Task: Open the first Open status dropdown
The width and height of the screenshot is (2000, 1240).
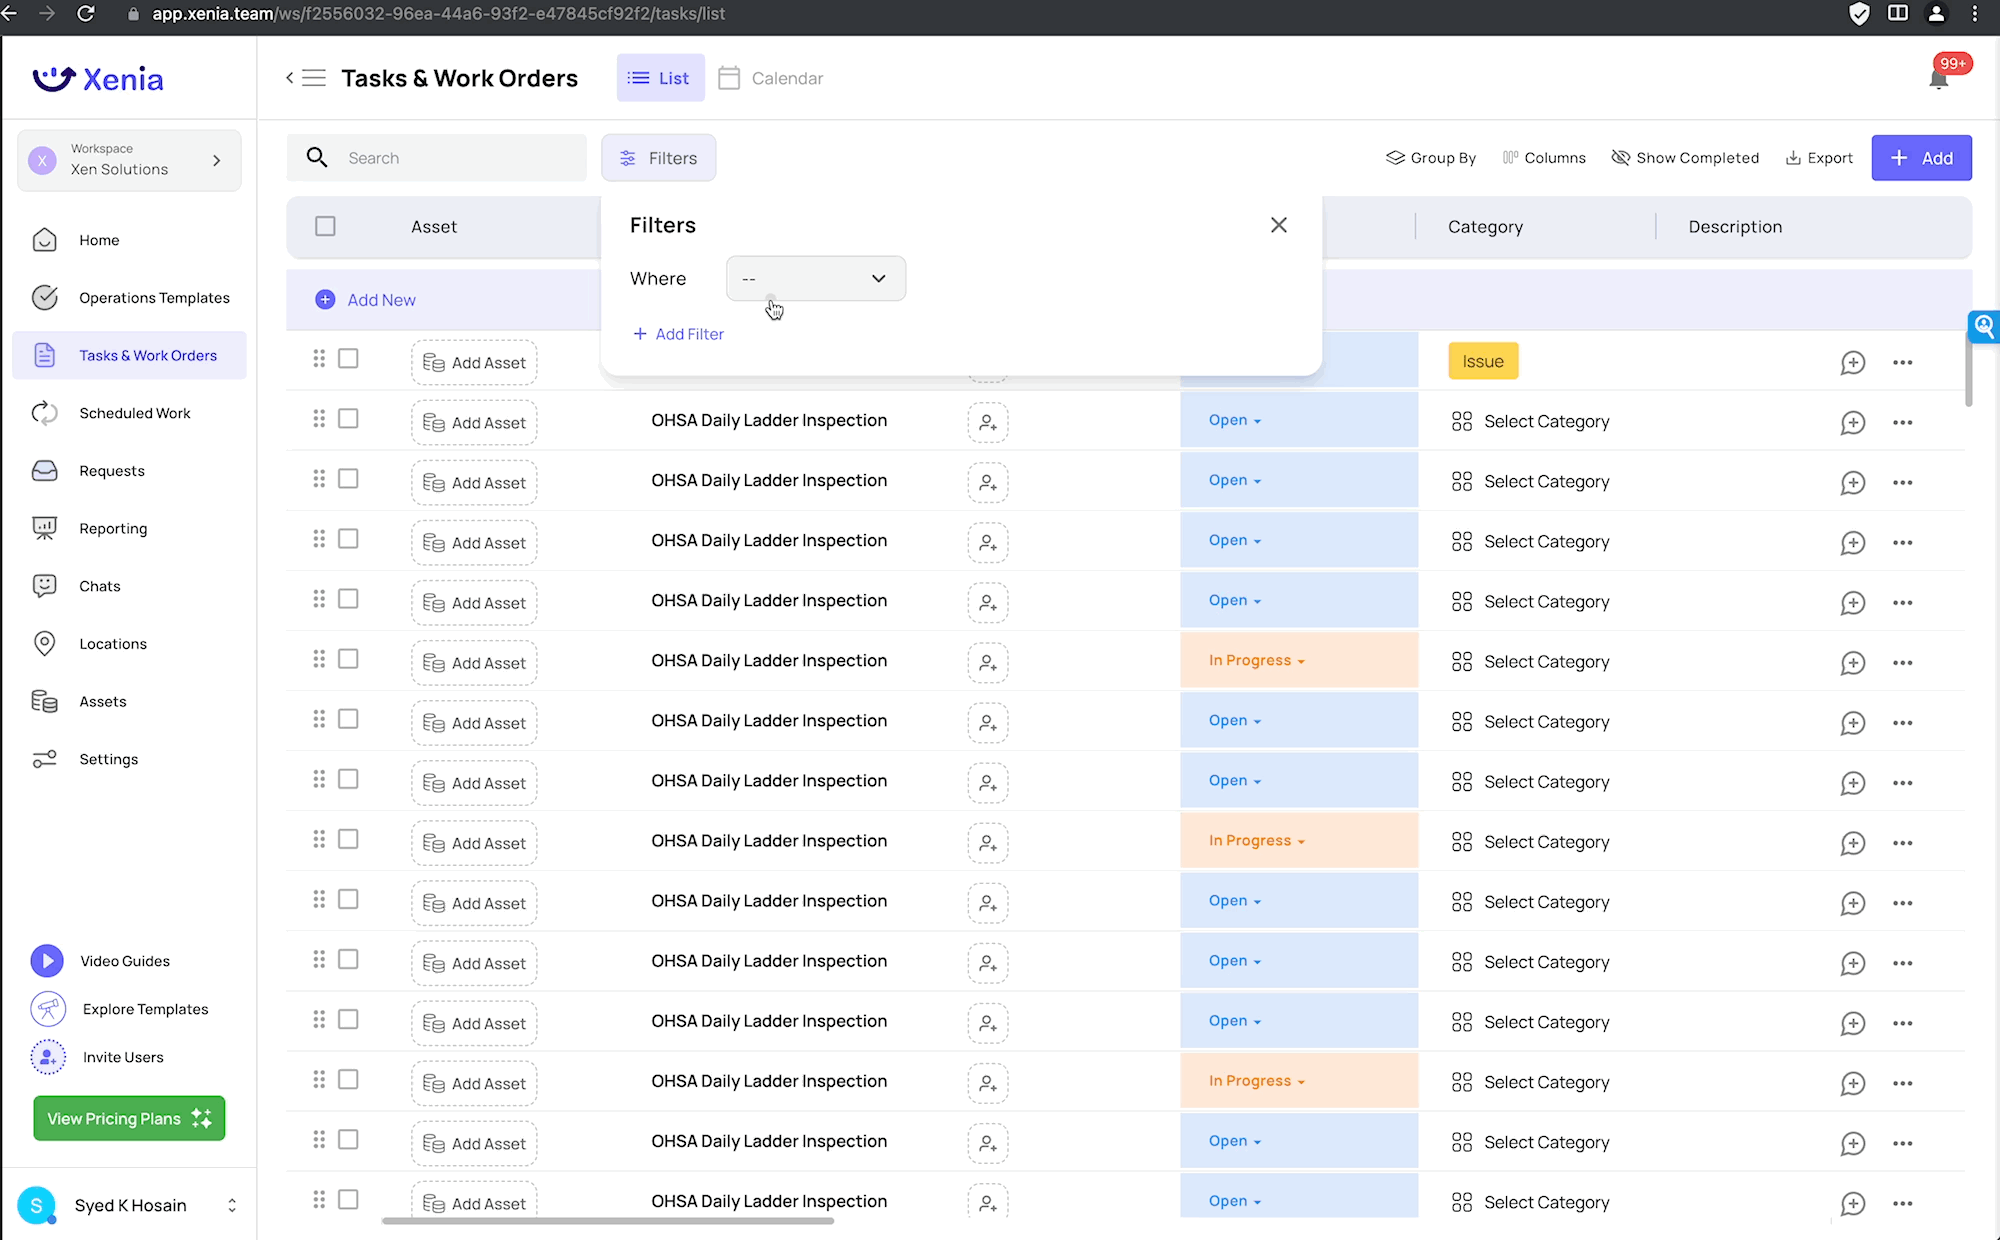Action: [x=1235, y=420]
